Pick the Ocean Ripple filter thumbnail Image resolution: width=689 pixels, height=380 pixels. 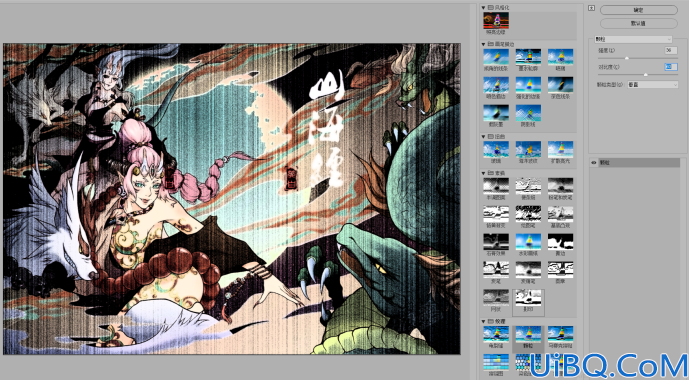click(x=528, y=149)
